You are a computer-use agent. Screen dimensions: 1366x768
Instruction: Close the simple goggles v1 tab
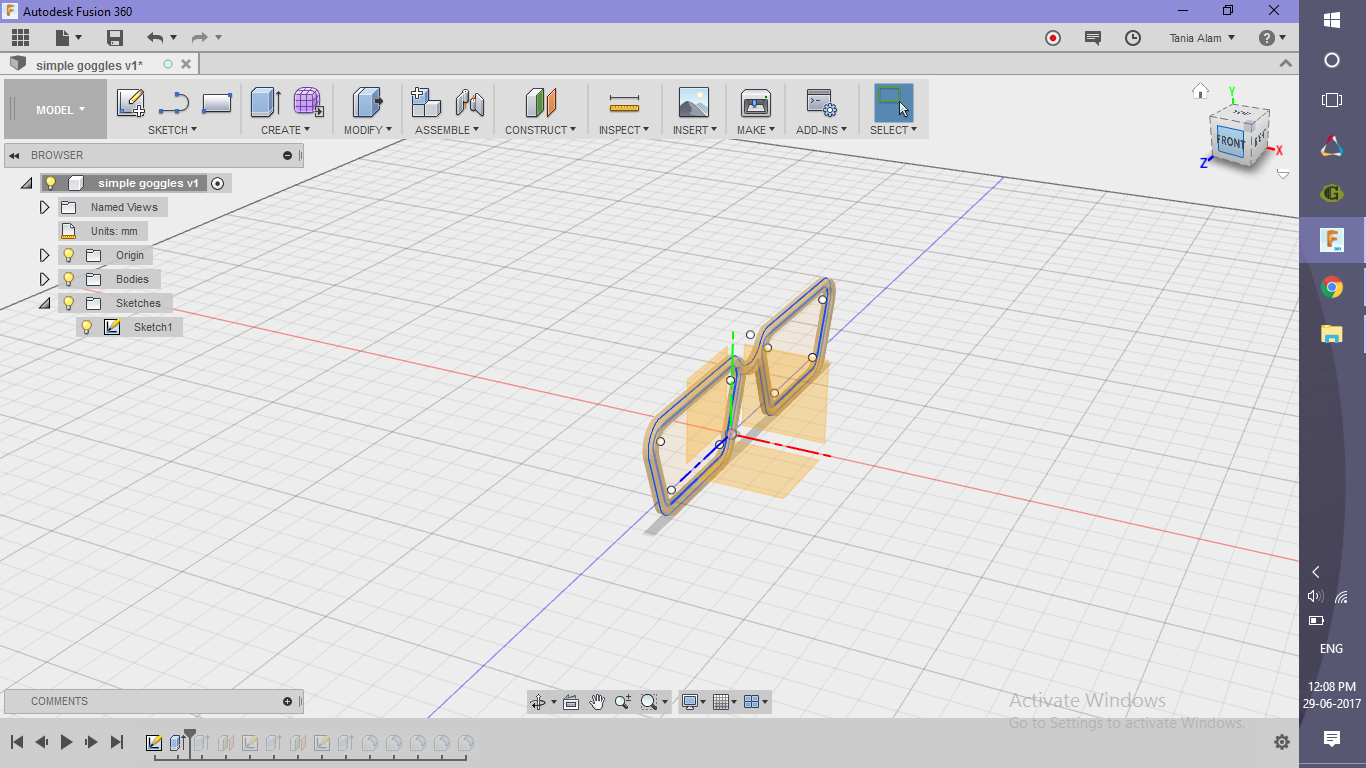(x=186, y=64)
